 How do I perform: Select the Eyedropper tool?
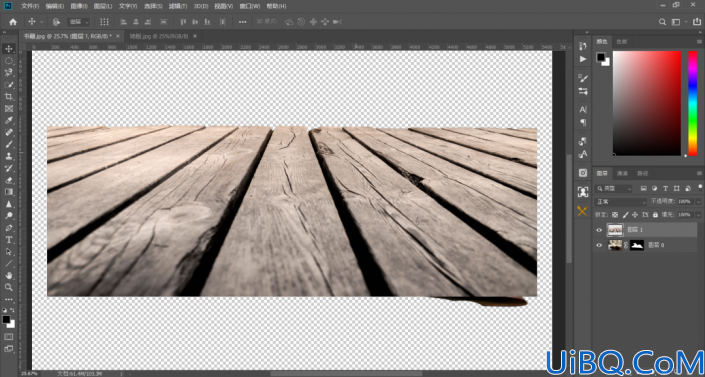tap(9, 120)
